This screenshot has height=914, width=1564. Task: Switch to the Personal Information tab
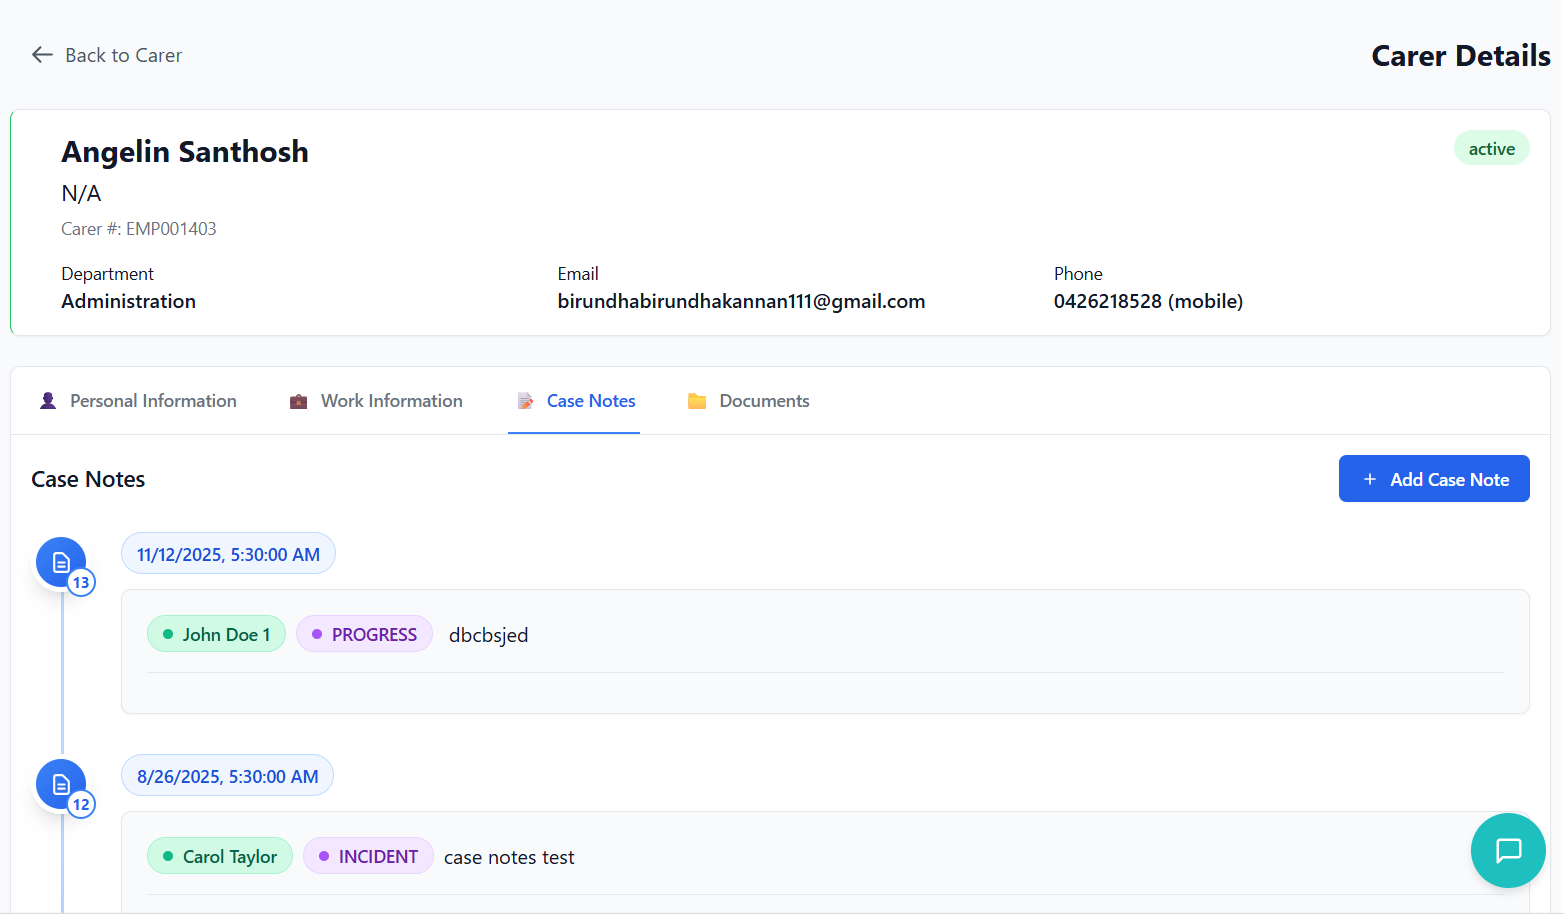coord(153,401)
